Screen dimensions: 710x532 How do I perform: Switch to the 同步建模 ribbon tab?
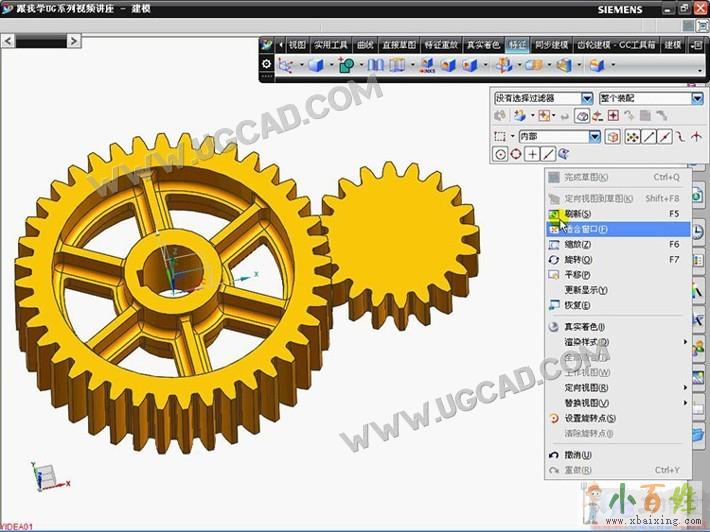coord(551,45)
